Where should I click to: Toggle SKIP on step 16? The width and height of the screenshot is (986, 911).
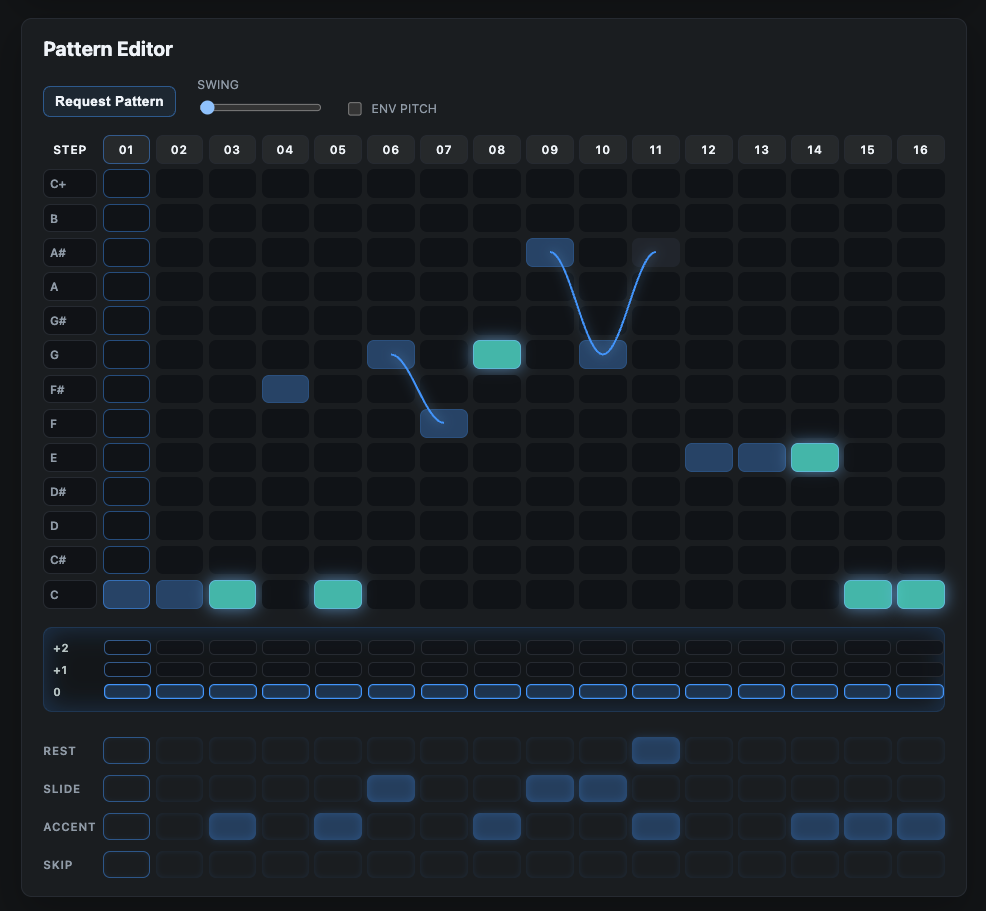coord(921,864)
